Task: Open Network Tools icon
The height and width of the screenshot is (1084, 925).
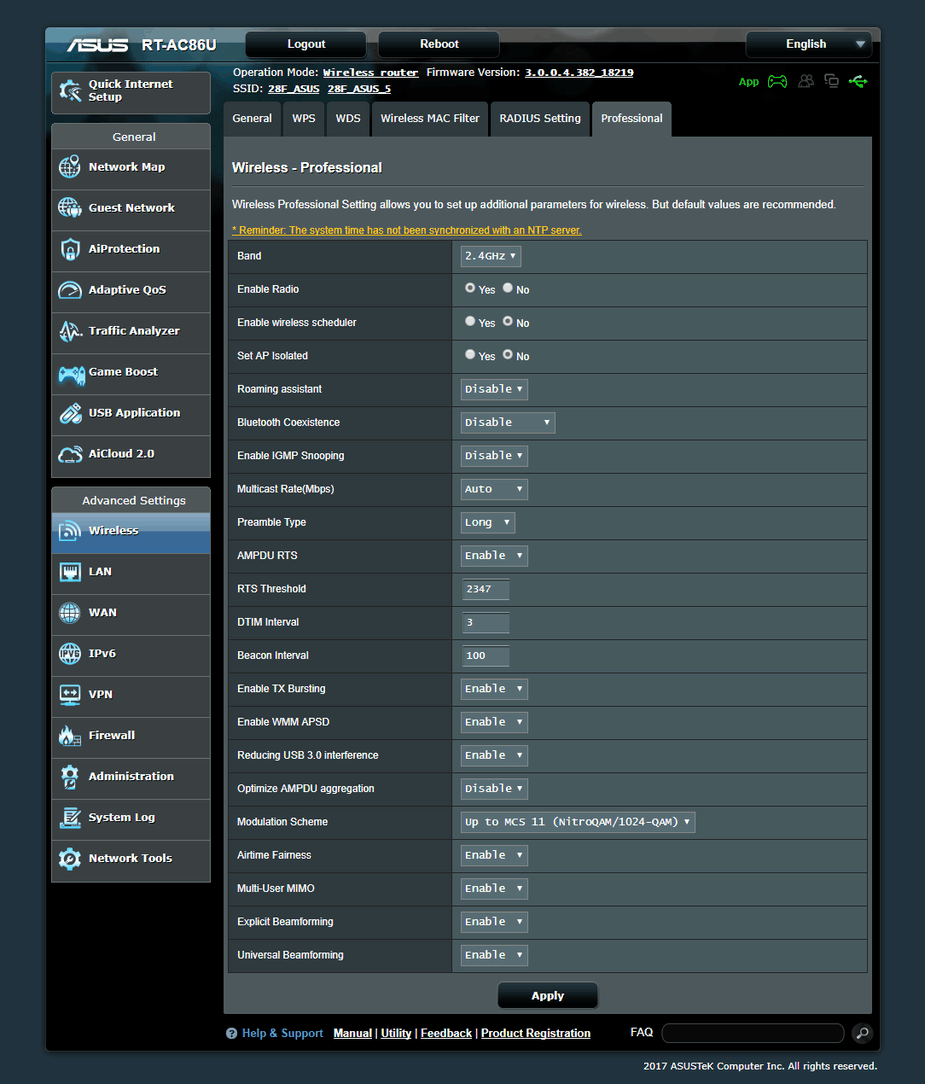Action: 70,858
